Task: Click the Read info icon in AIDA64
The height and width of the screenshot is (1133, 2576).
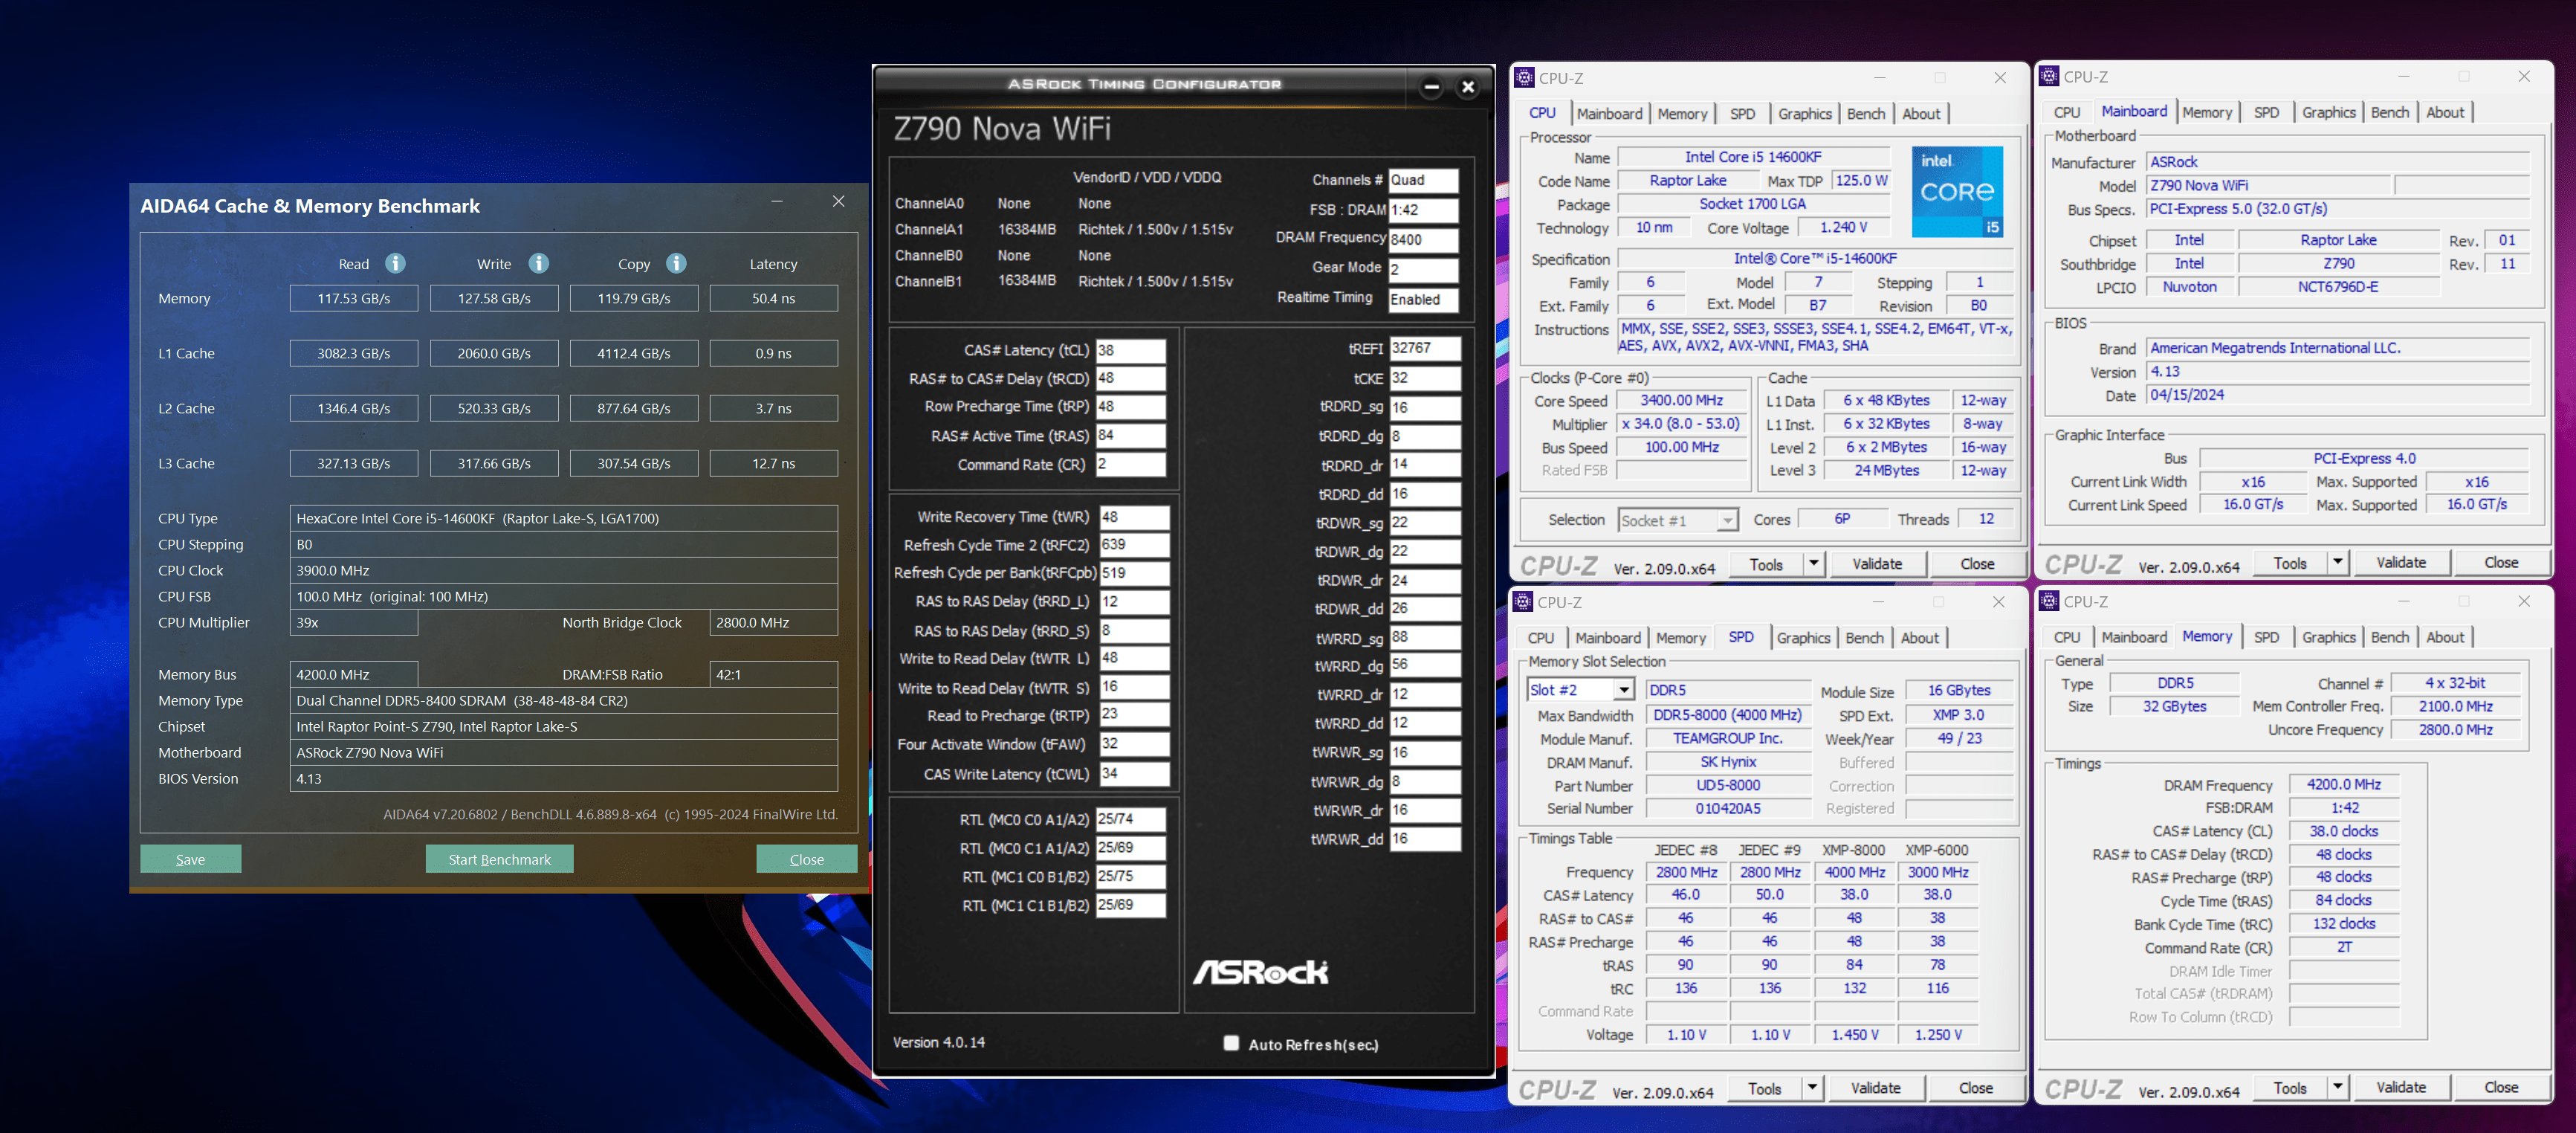Action: 396,263
